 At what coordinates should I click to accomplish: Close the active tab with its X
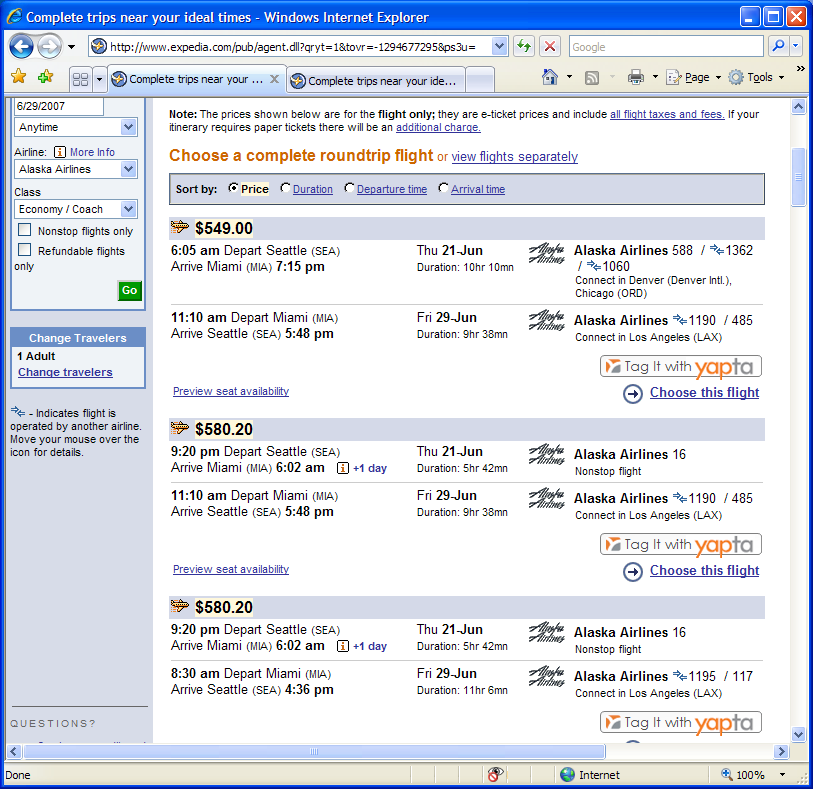[x=274, y=79]
